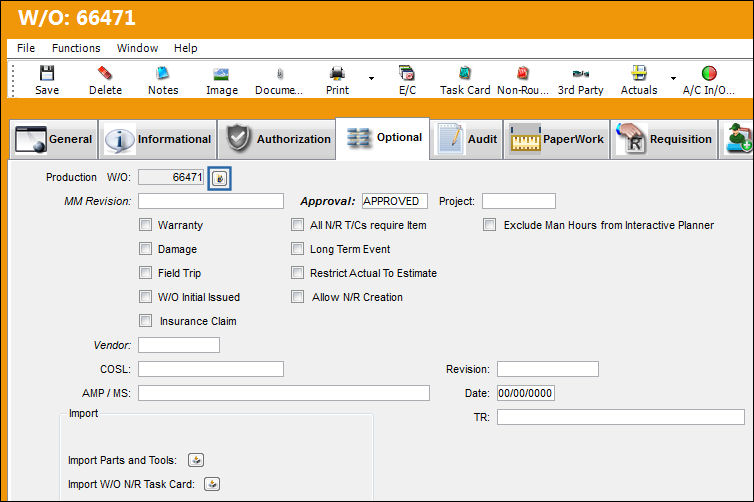Click the MM Revision input field
This screenshot has width=754, height=502.
pyautogui.click(x=211, y=201)
